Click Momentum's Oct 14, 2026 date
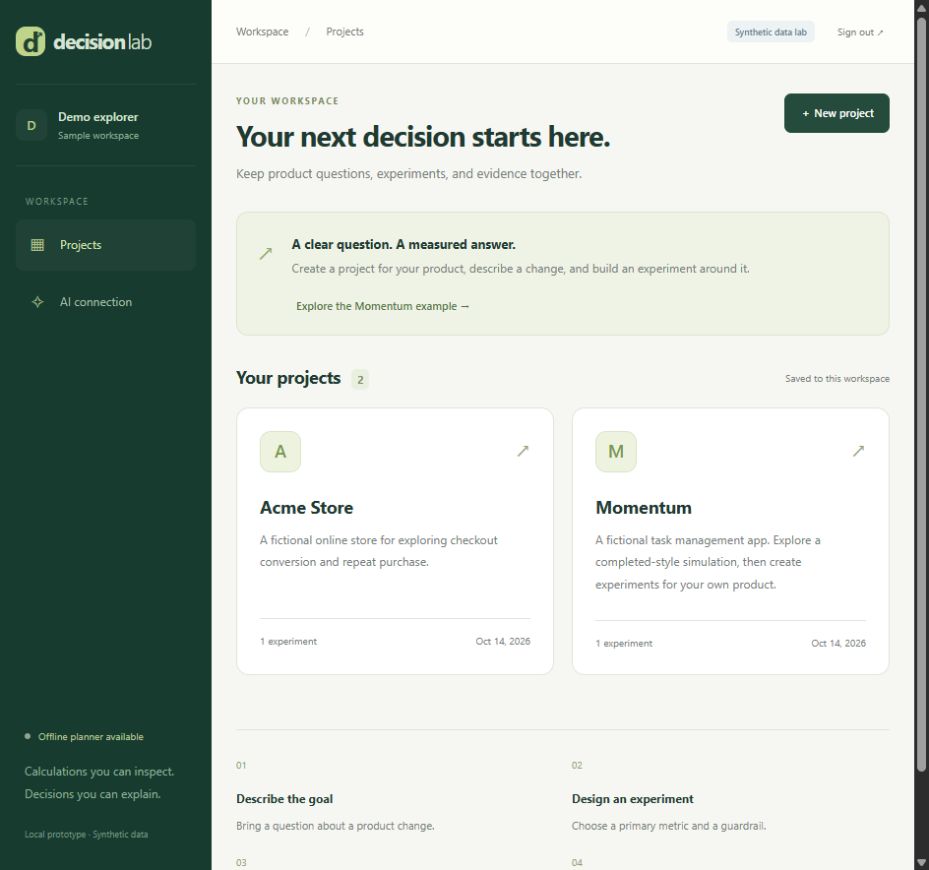This screenshot has width=929, height=870. [838, 643]
